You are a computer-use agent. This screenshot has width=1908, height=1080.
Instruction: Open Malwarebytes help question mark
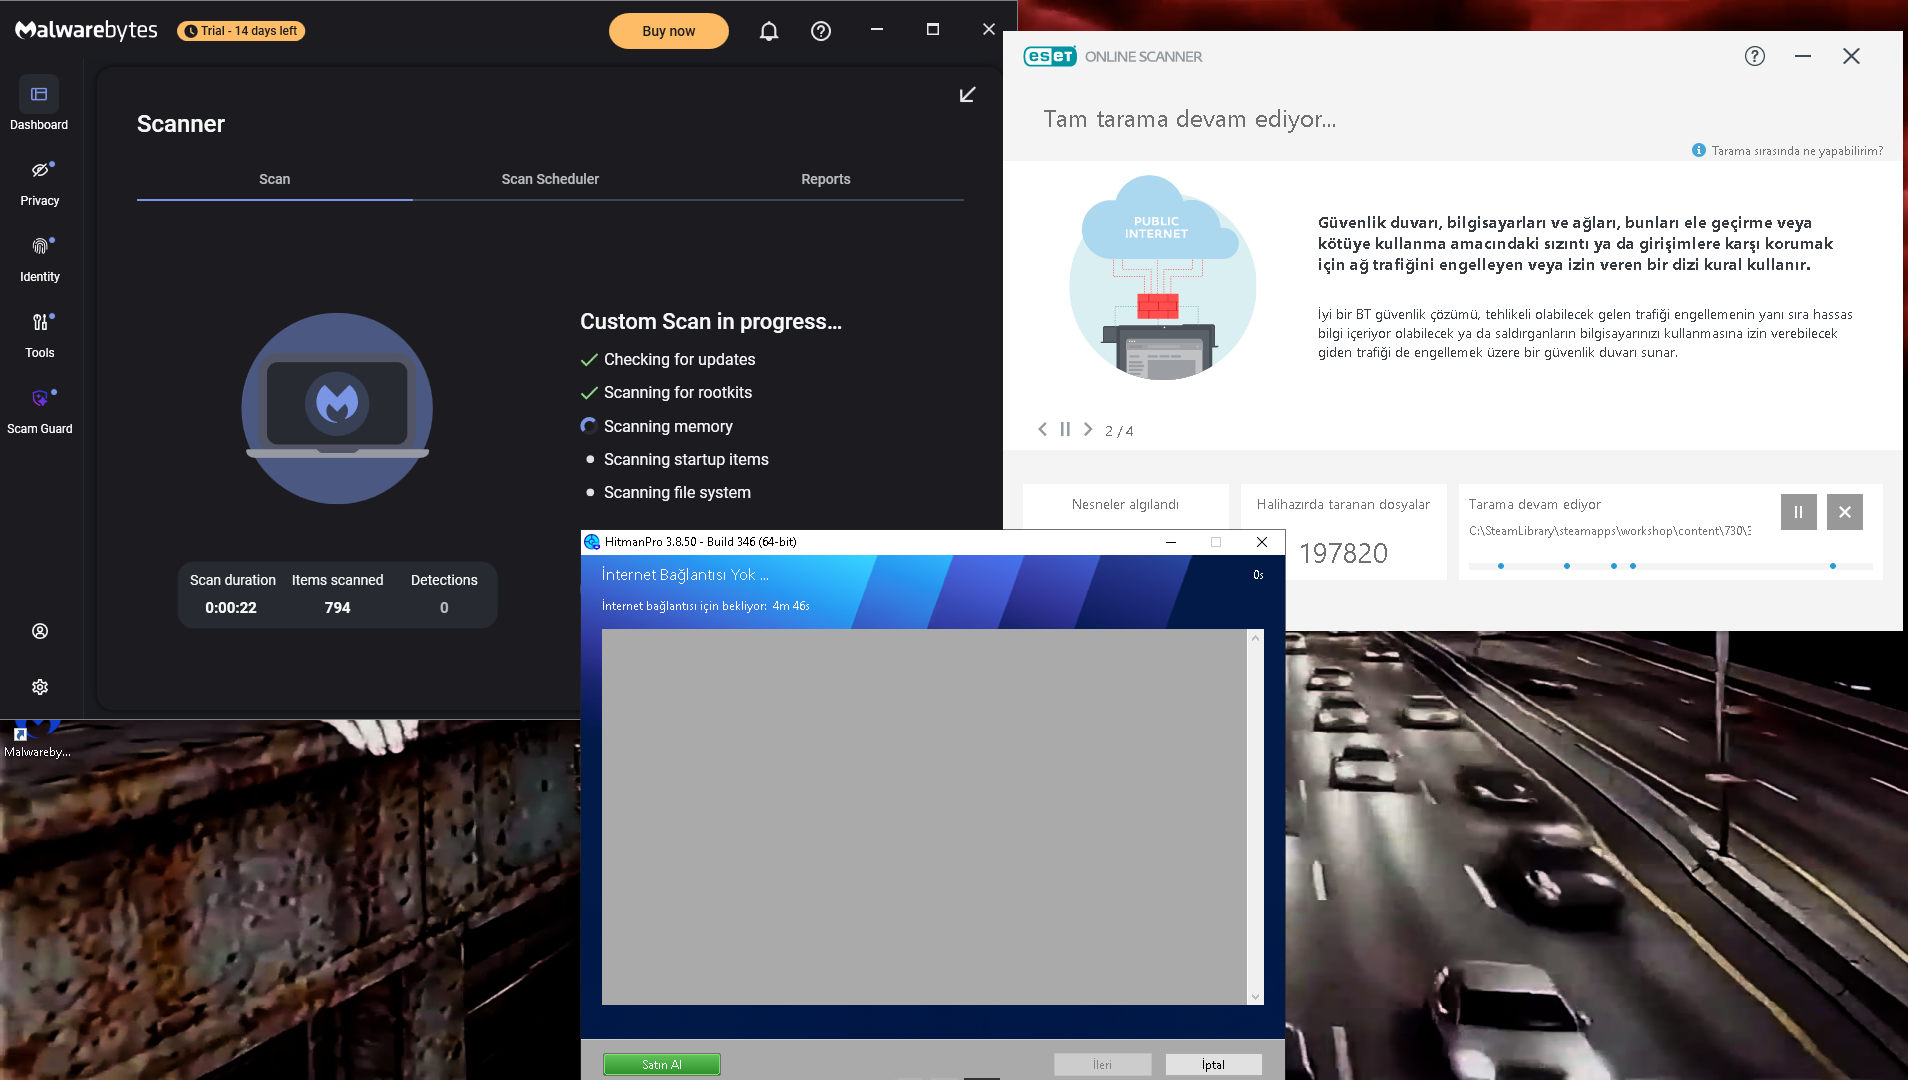pos(821,31)
